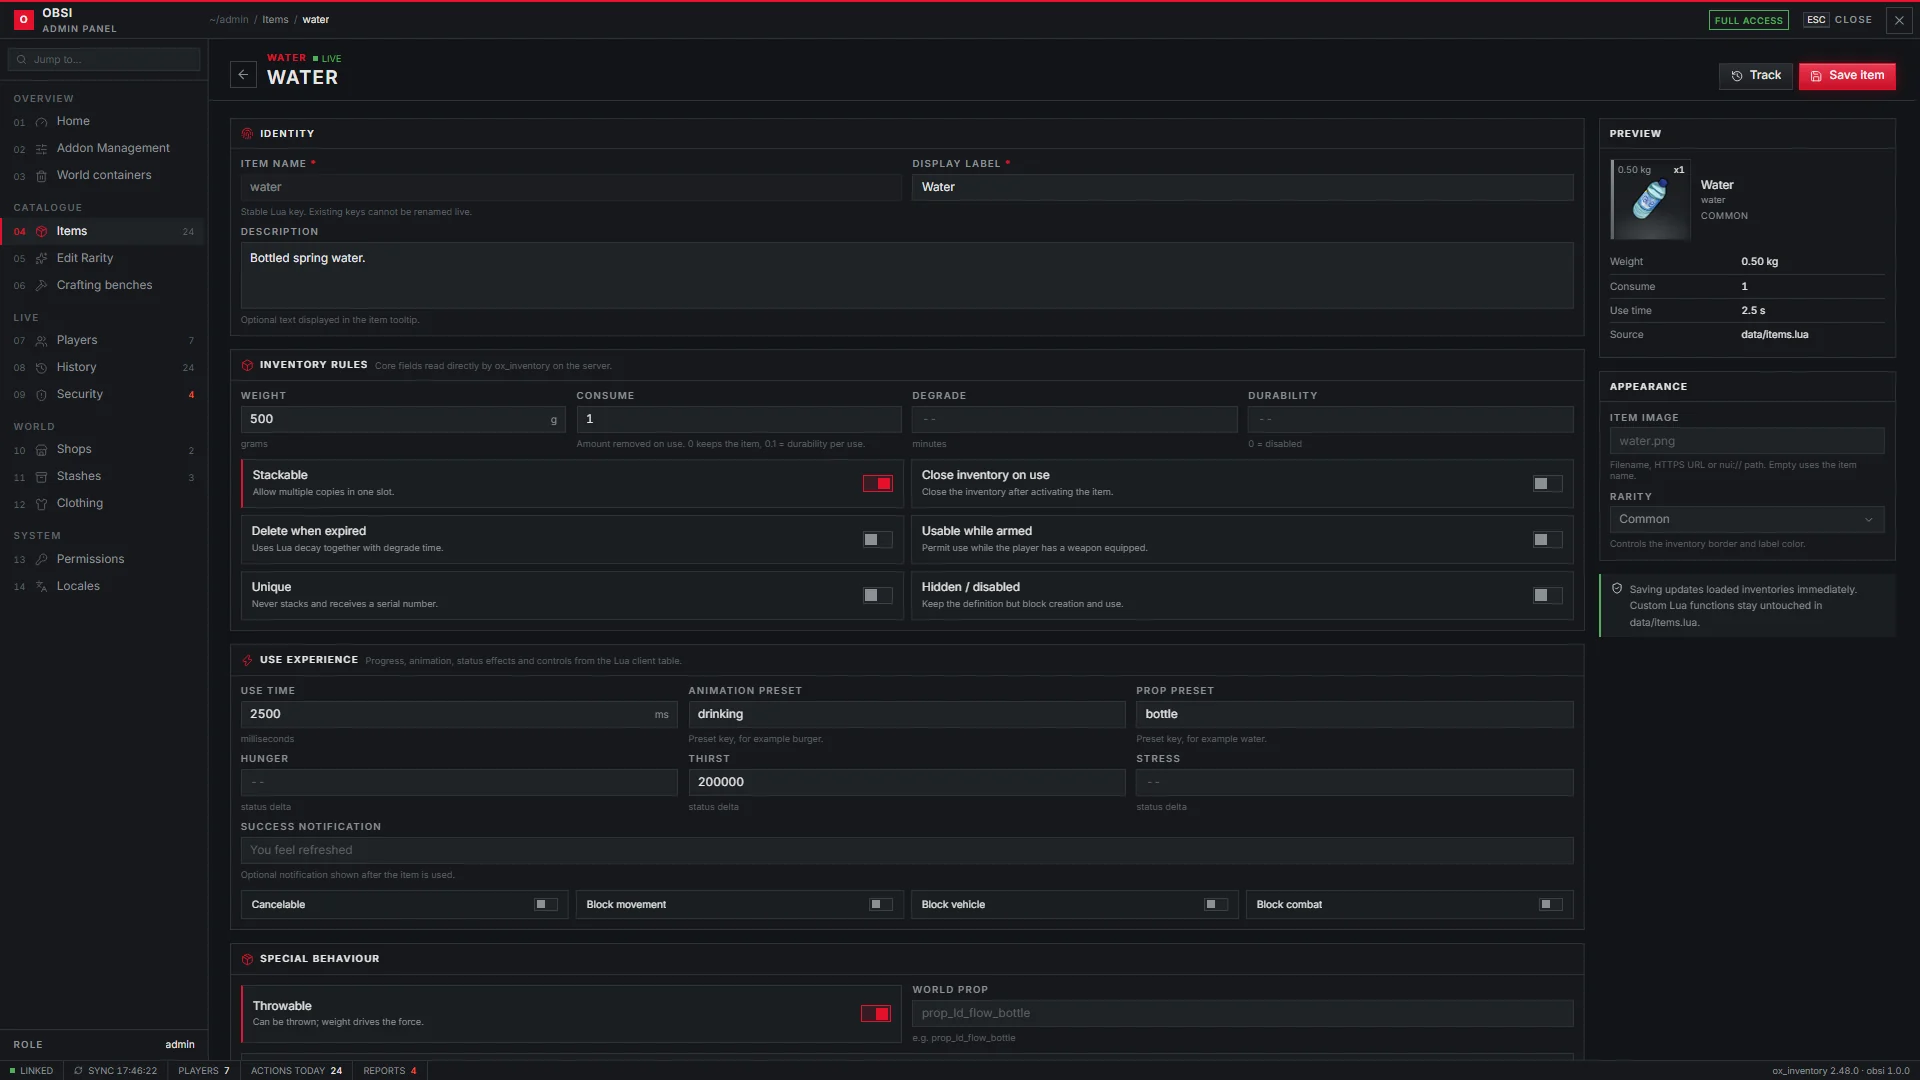Click the OBSI red logo icon
The image size is (1920, 1080).
point(23,20)
